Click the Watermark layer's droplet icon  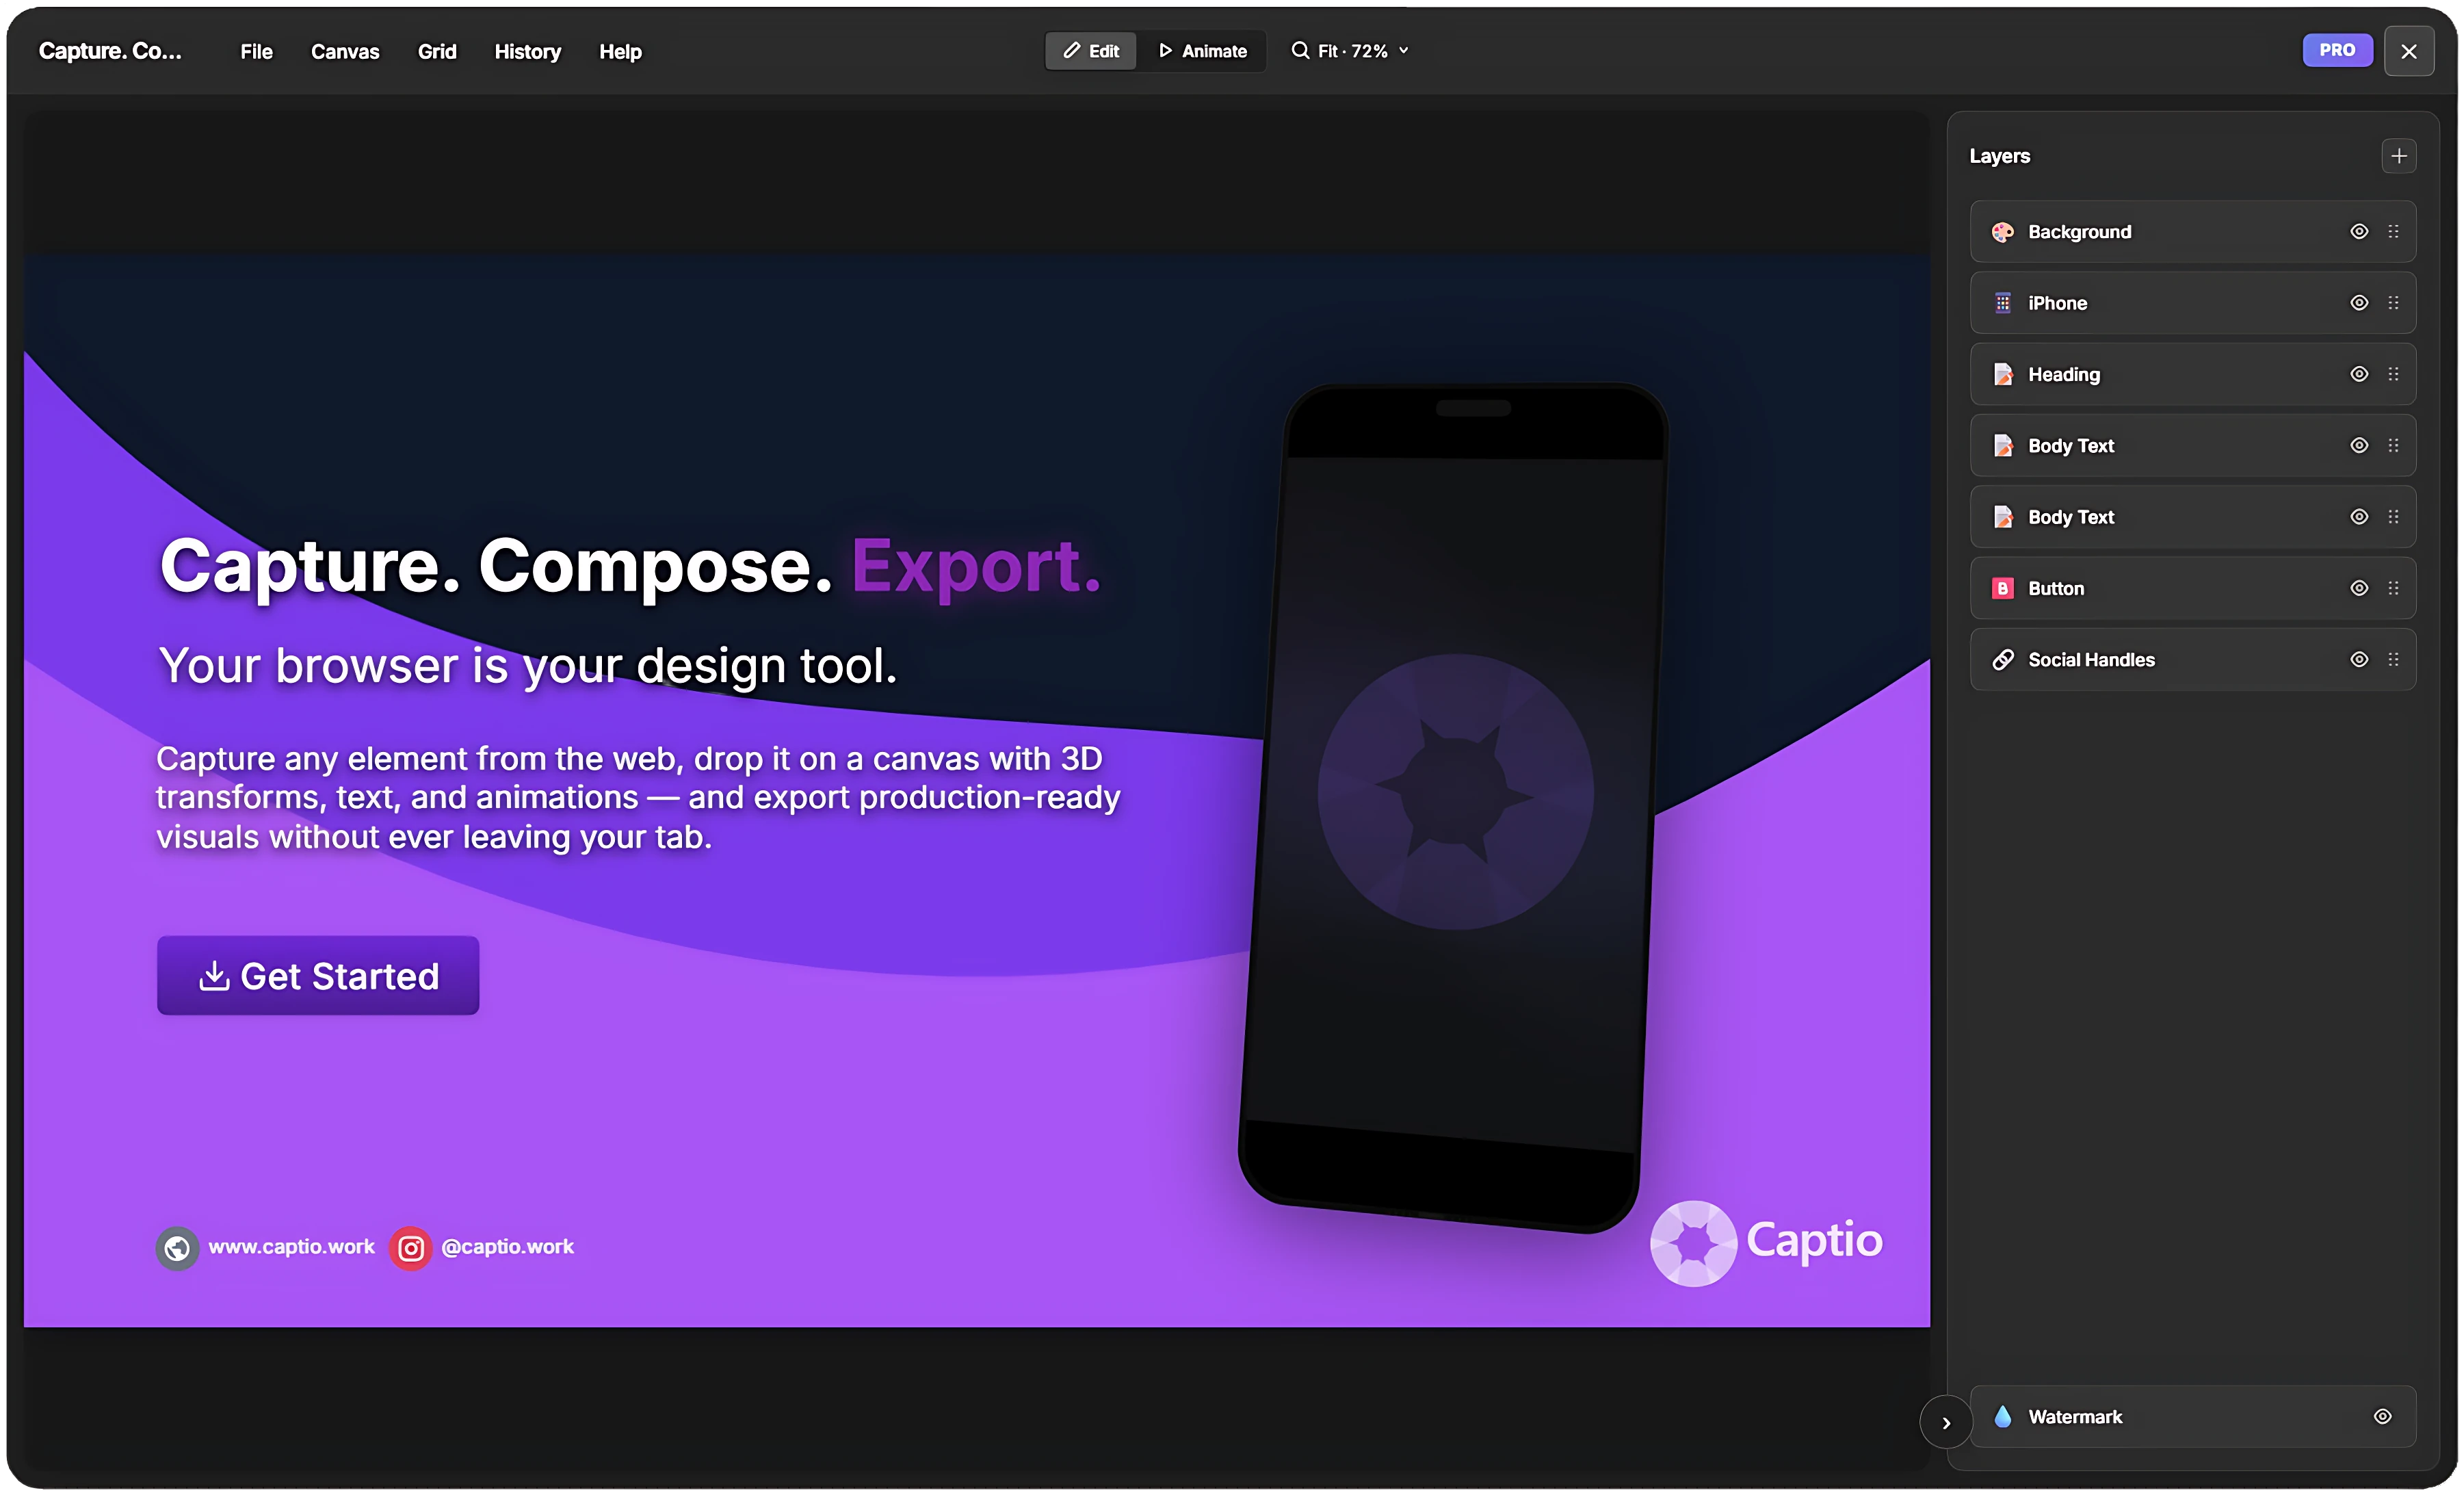tap(2003, 1416)
